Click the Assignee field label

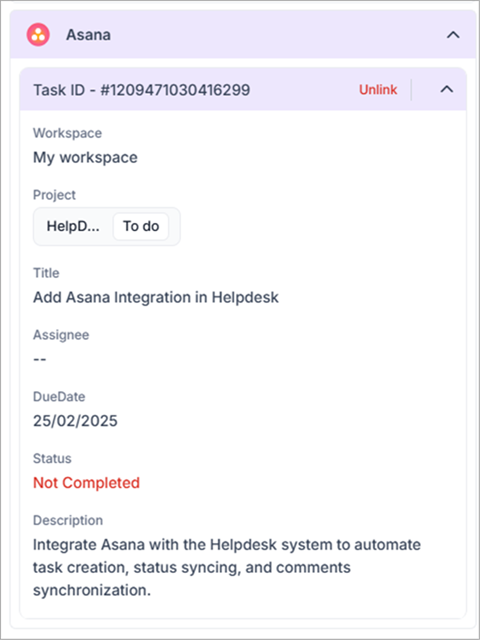(x=61, y=335)
